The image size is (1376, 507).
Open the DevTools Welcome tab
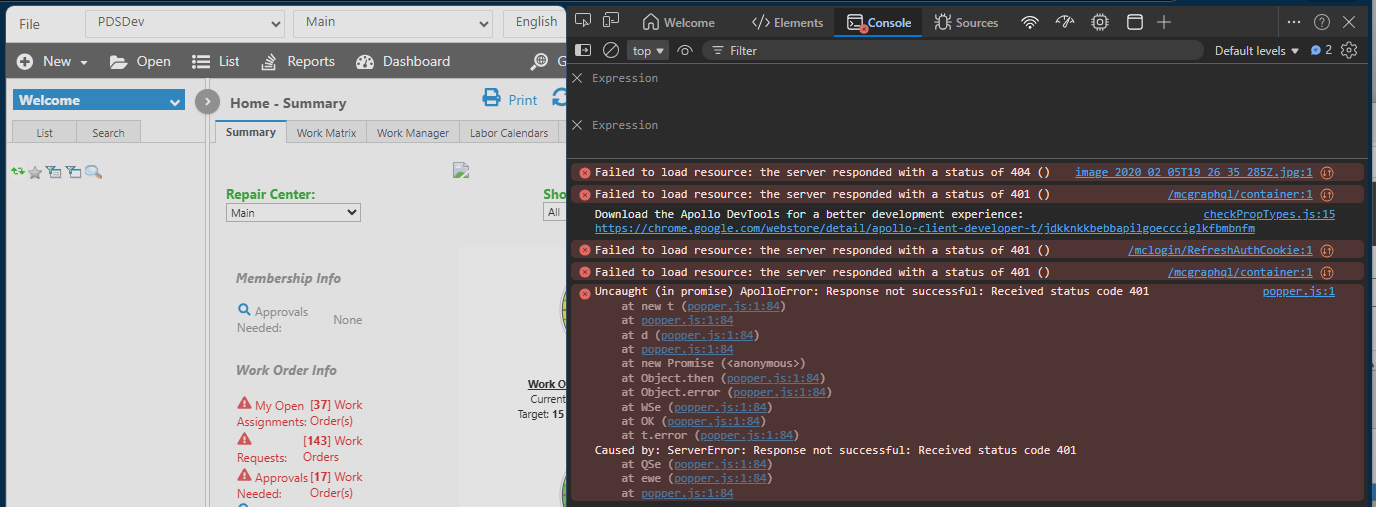point(678,22)
